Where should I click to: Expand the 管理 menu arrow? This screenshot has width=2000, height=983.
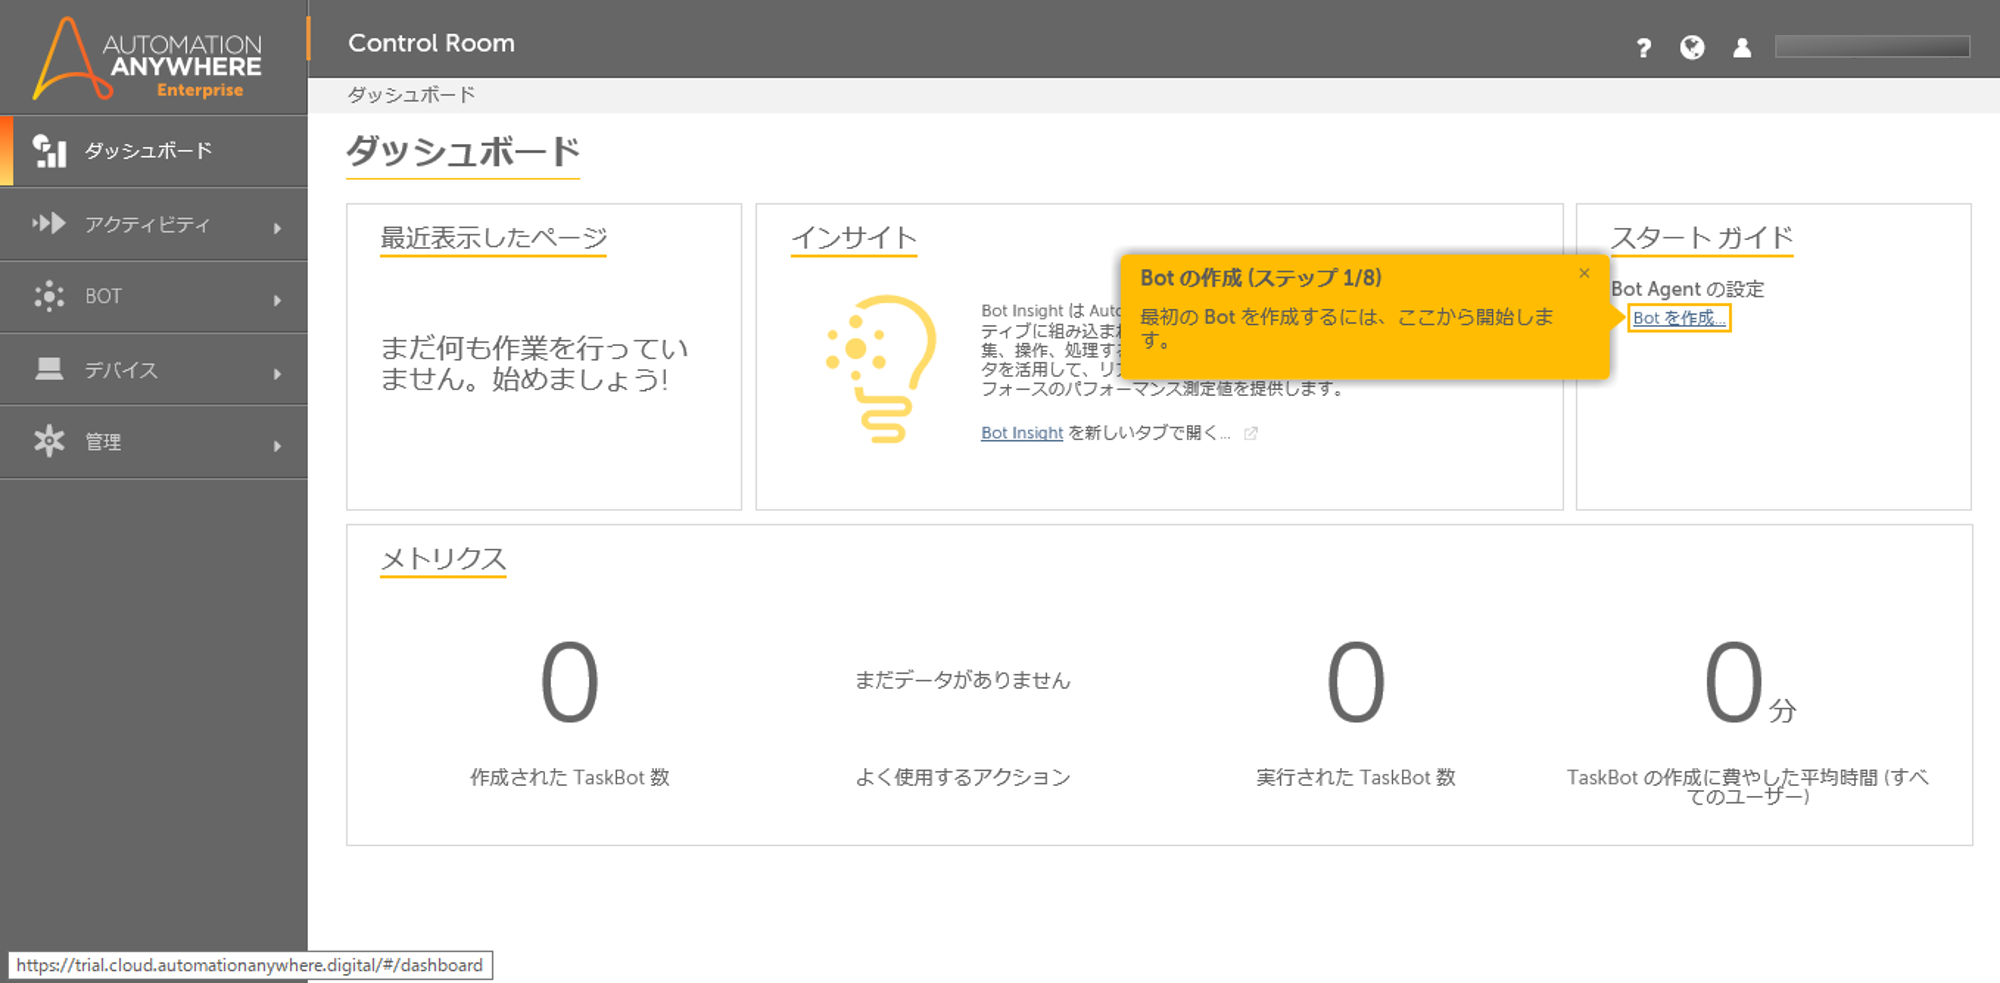277,446
